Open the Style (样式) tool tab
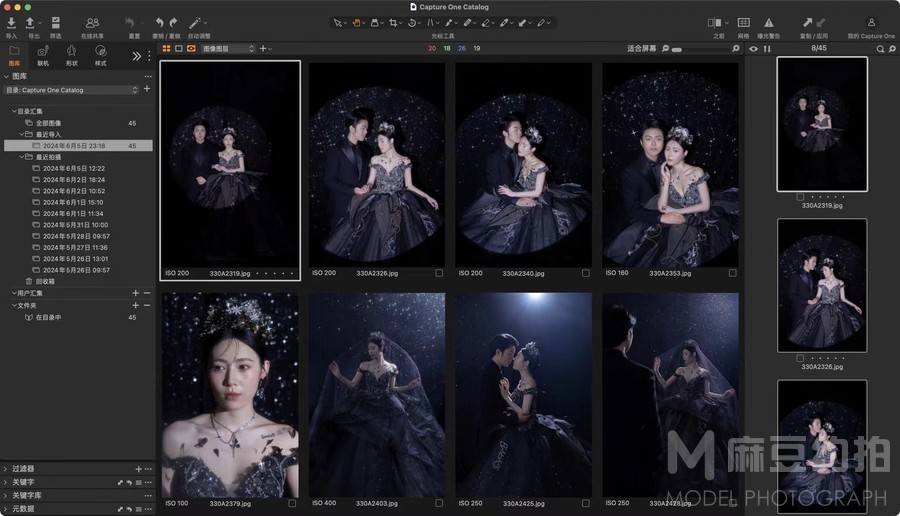Screen dimensions: 900x516 point(100,56)
